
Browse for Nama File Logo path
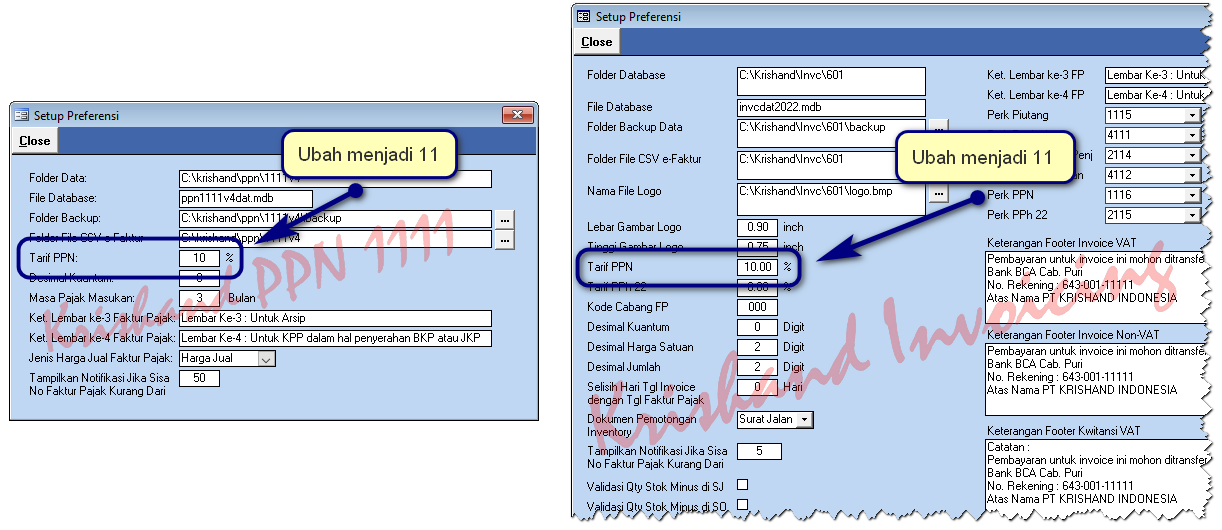click(x=938, y=193)
